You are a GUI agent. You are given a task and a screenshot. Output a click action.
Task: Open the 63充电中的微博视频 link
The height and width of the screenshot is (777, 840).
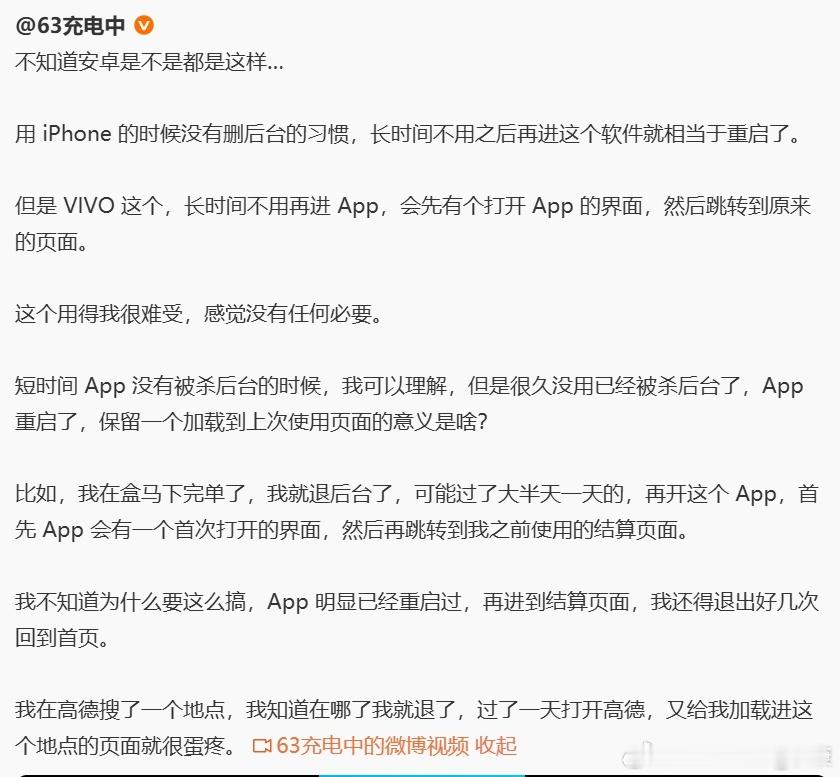click(372, 746)
